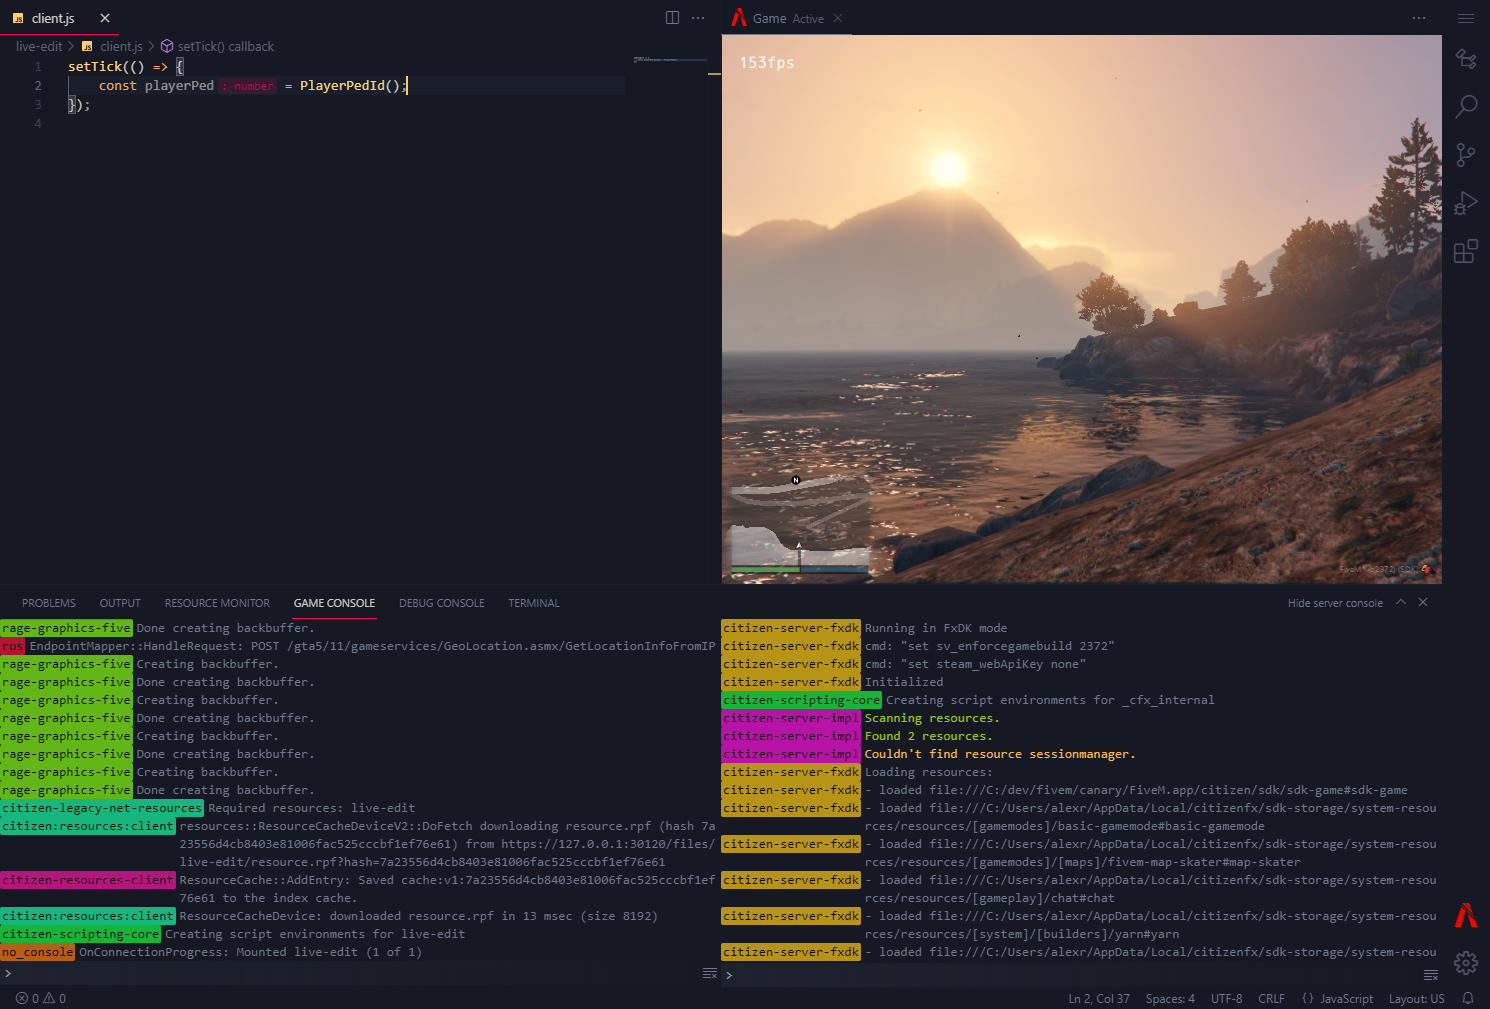
Task: Change indentation via Spaces: 4 status item
Action: 1169,997
